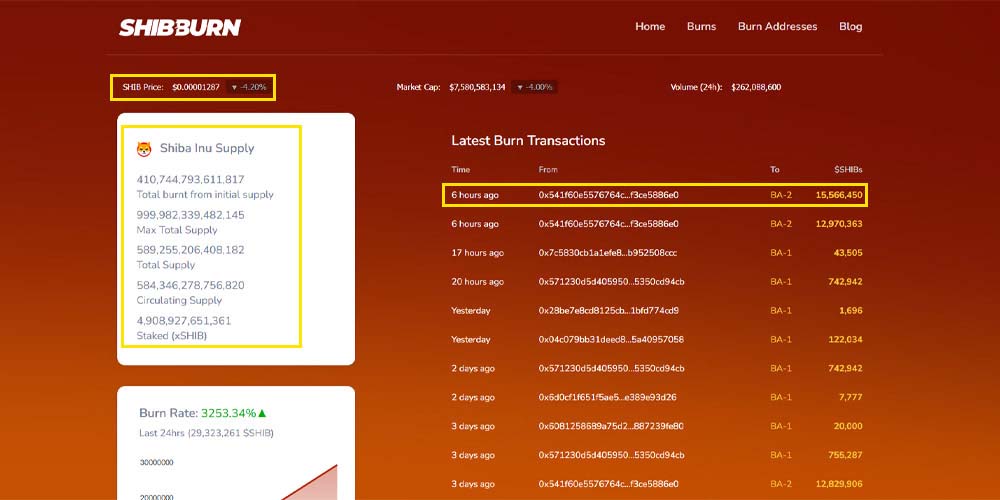Visit the Blog page

851,26
